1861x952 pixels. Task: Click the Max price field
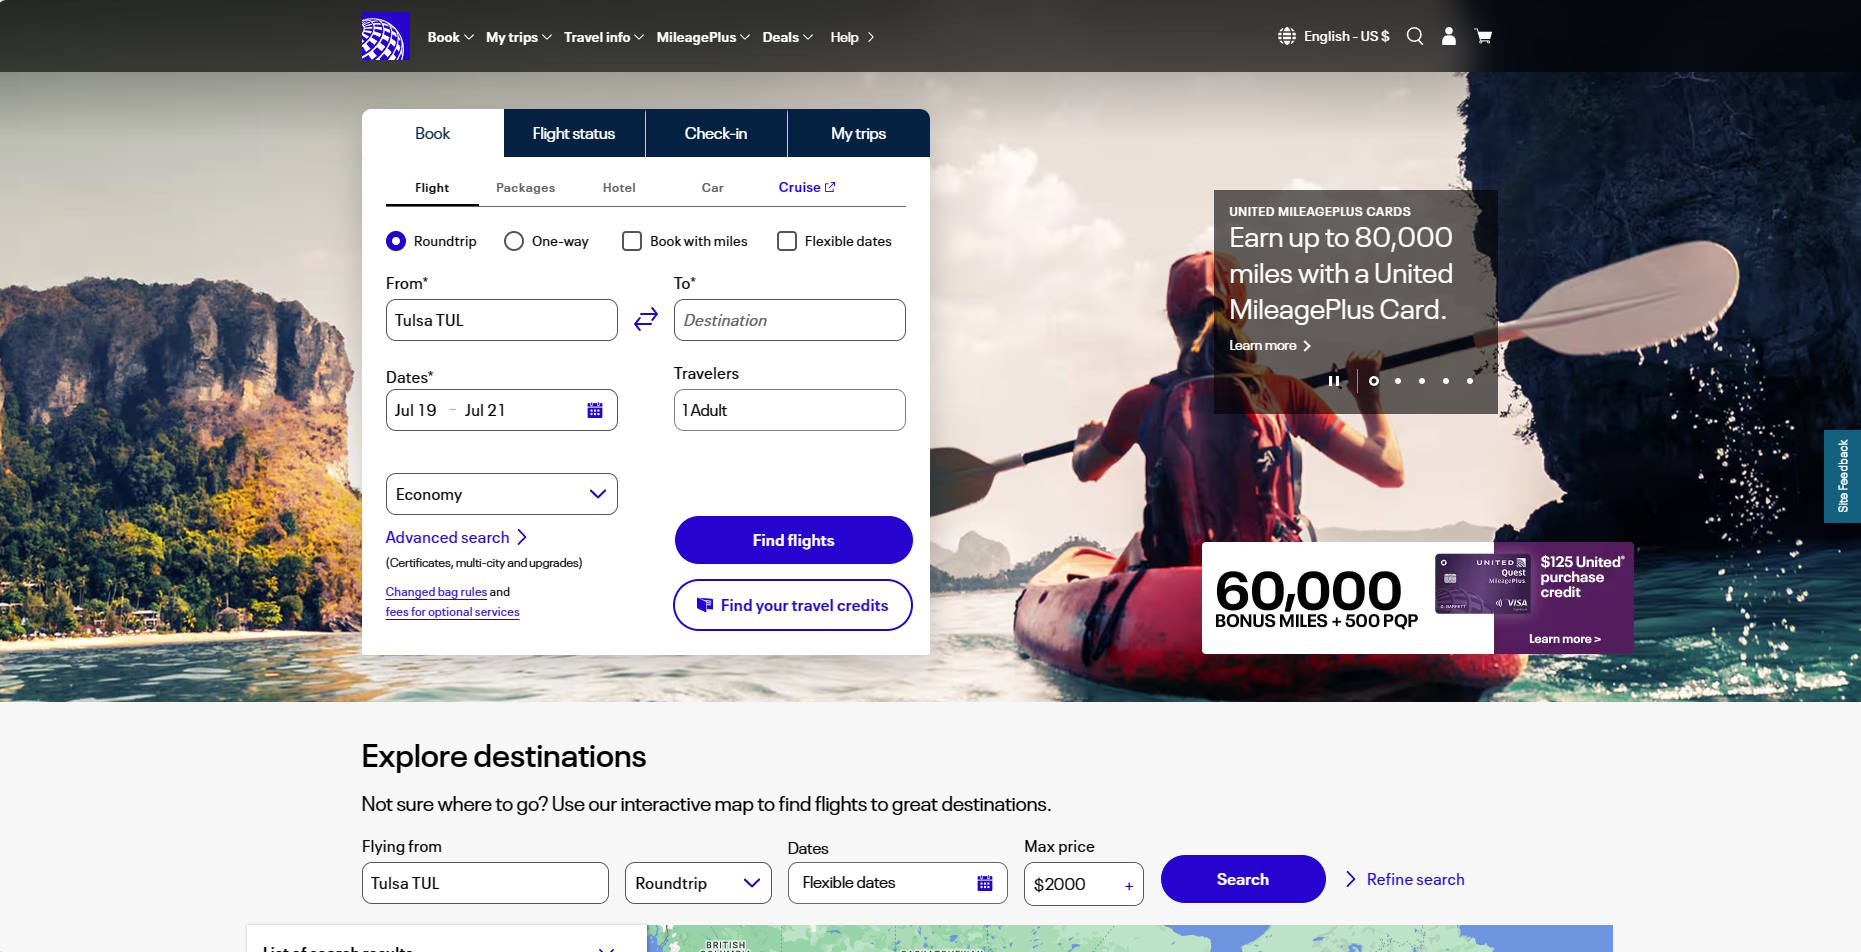[1084, 884]
